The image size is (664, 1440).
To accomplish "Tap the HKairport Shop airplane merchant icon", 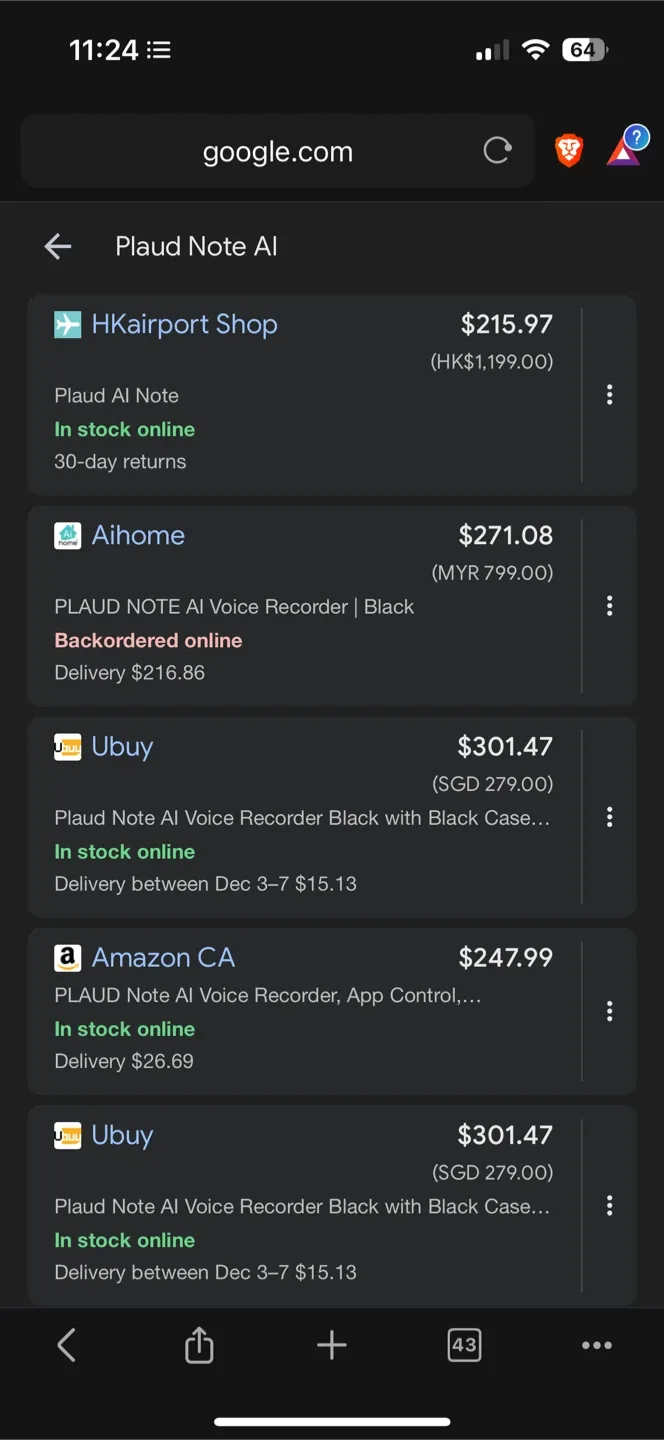I will click(x=66, y=324).
